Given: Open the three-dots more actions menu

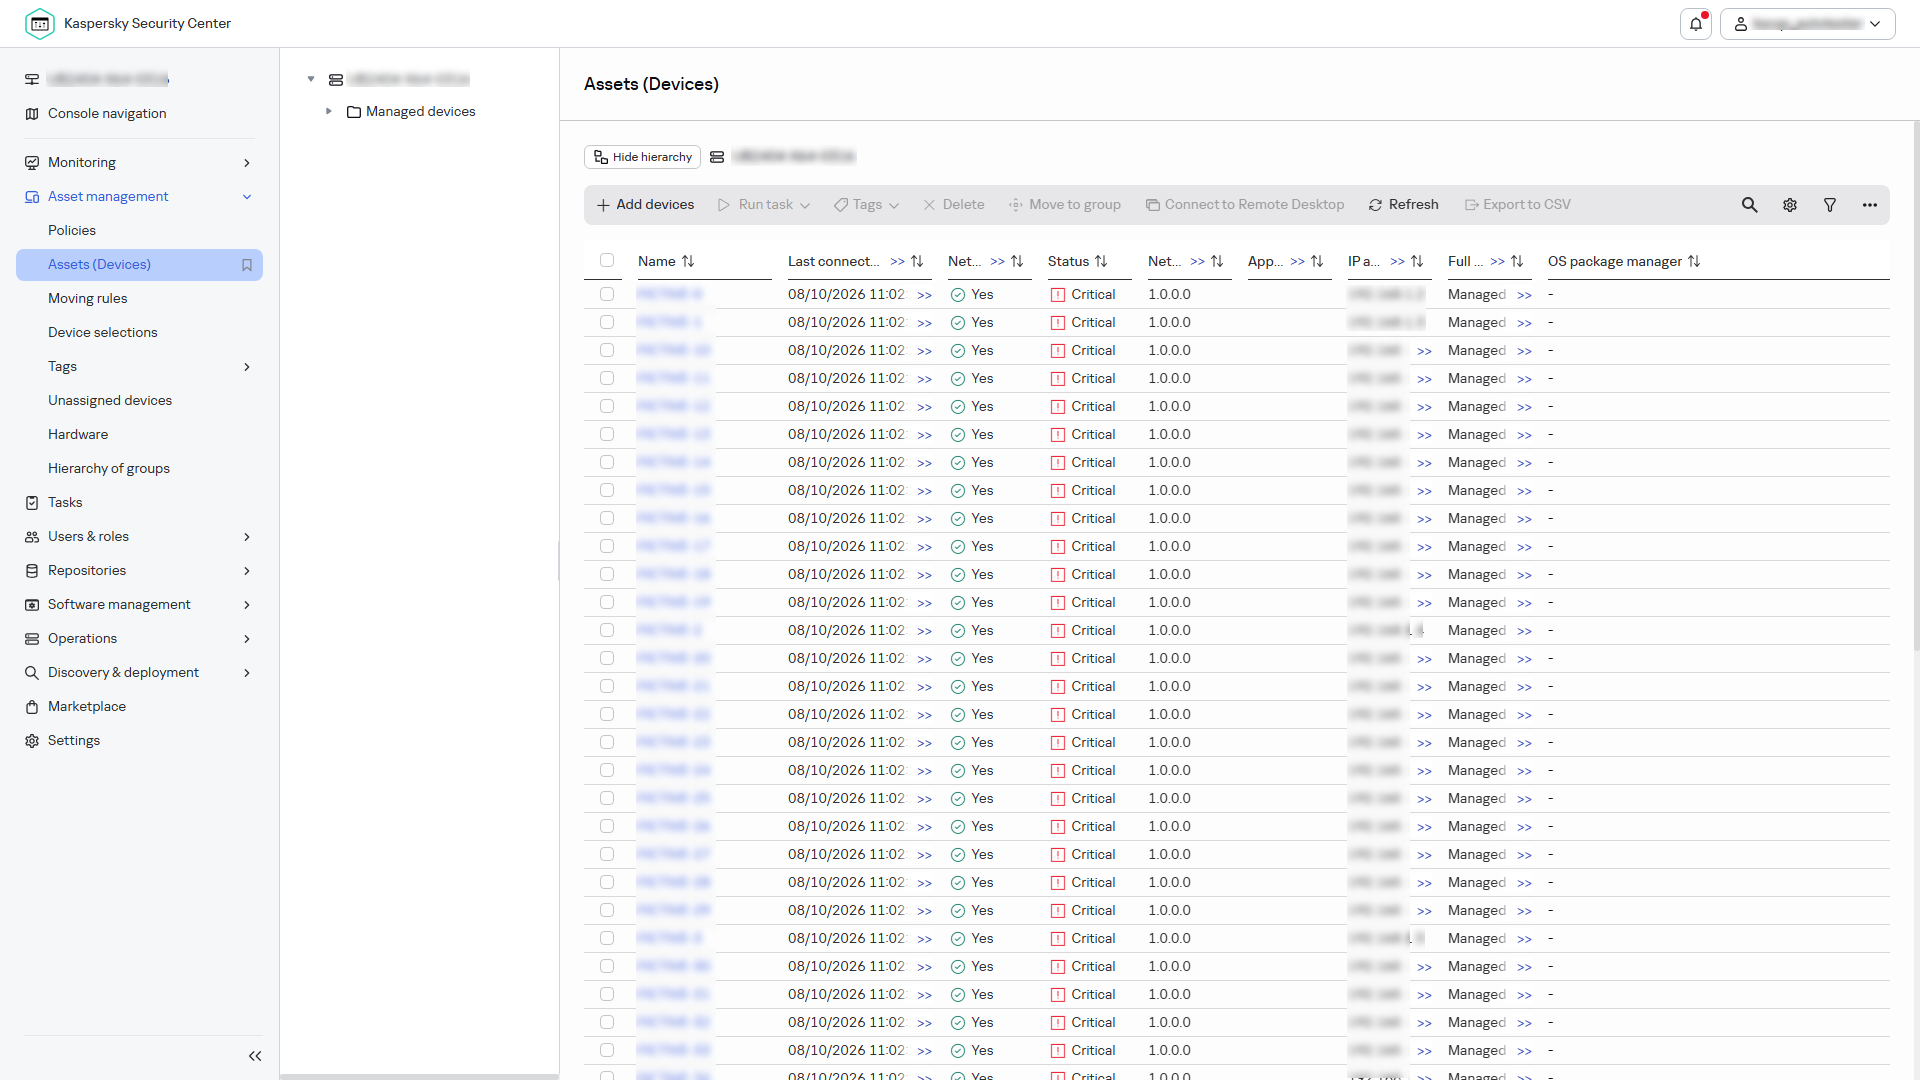Looking at the screenshot, I should [1870, 205].
